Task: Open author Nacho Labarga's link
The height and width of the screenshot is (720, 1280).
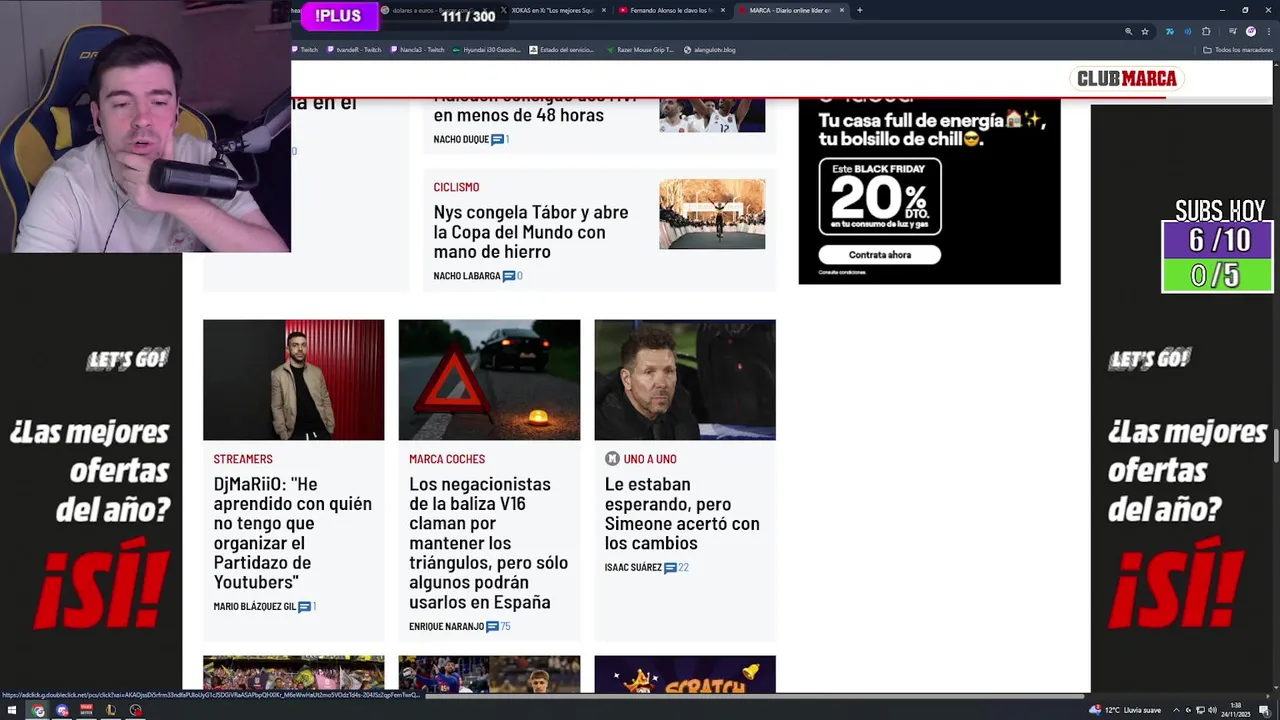Action: point(467,276)
